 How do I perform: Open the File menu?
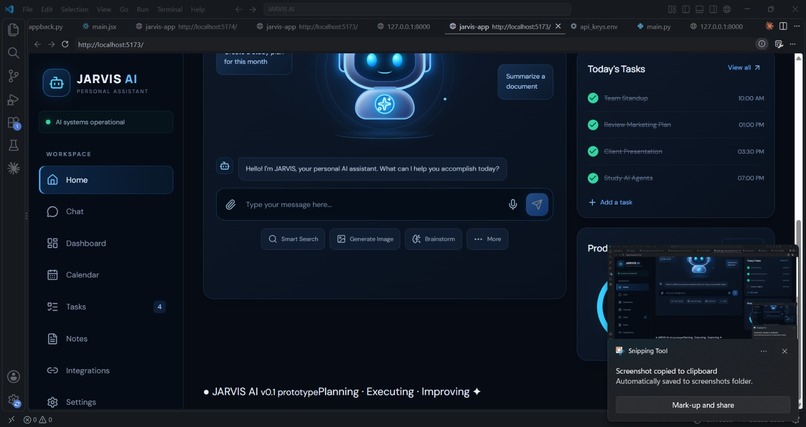(x=27, y=9)
